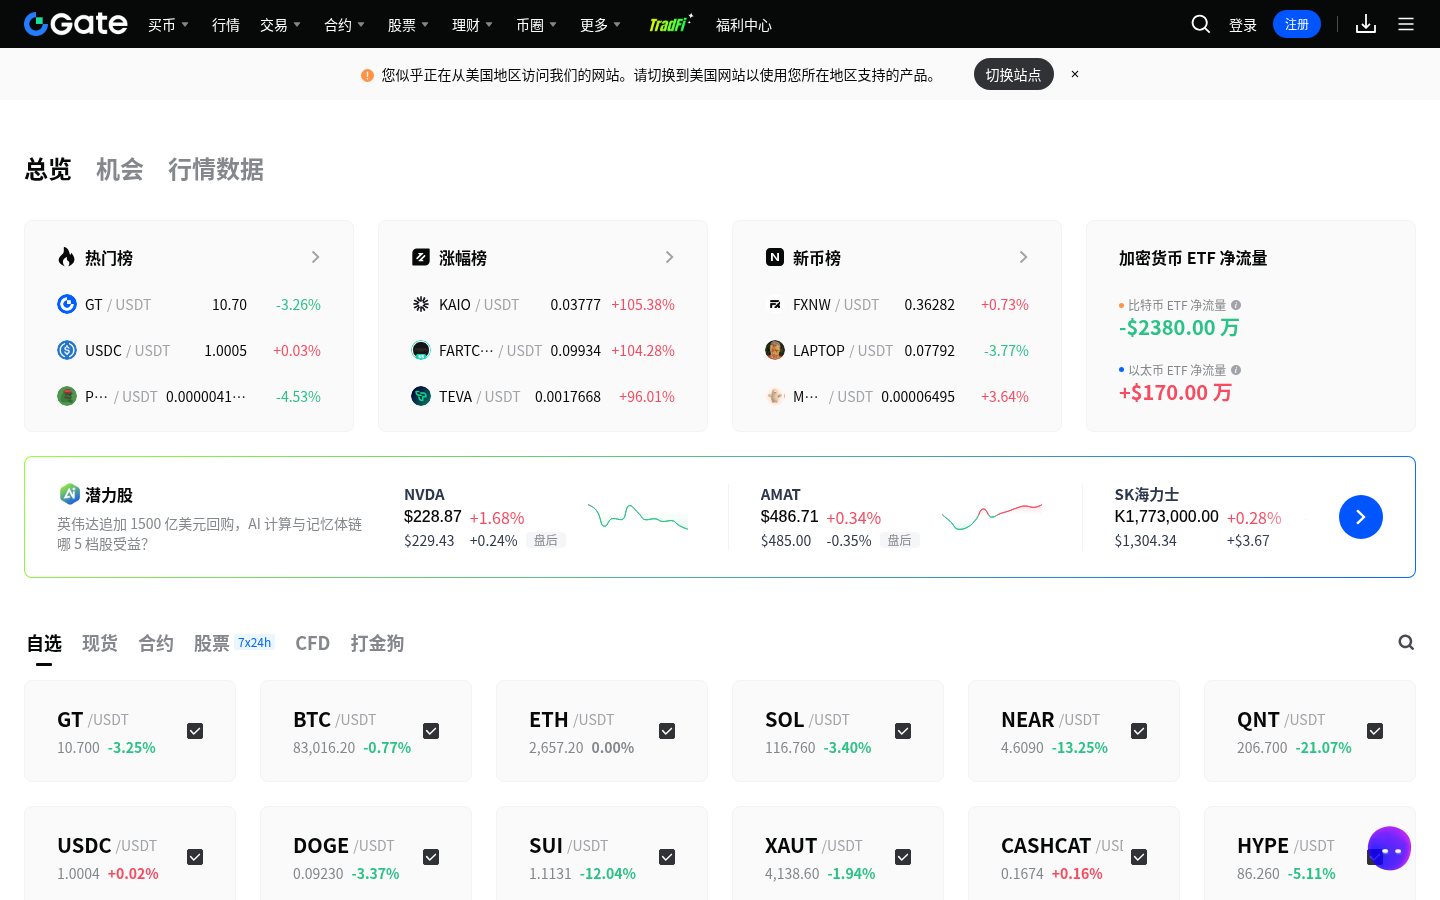Expand the 理财 dropdown menu
Screen dimensions: 1440x900
pyautogui.click(x=472, y=25)
